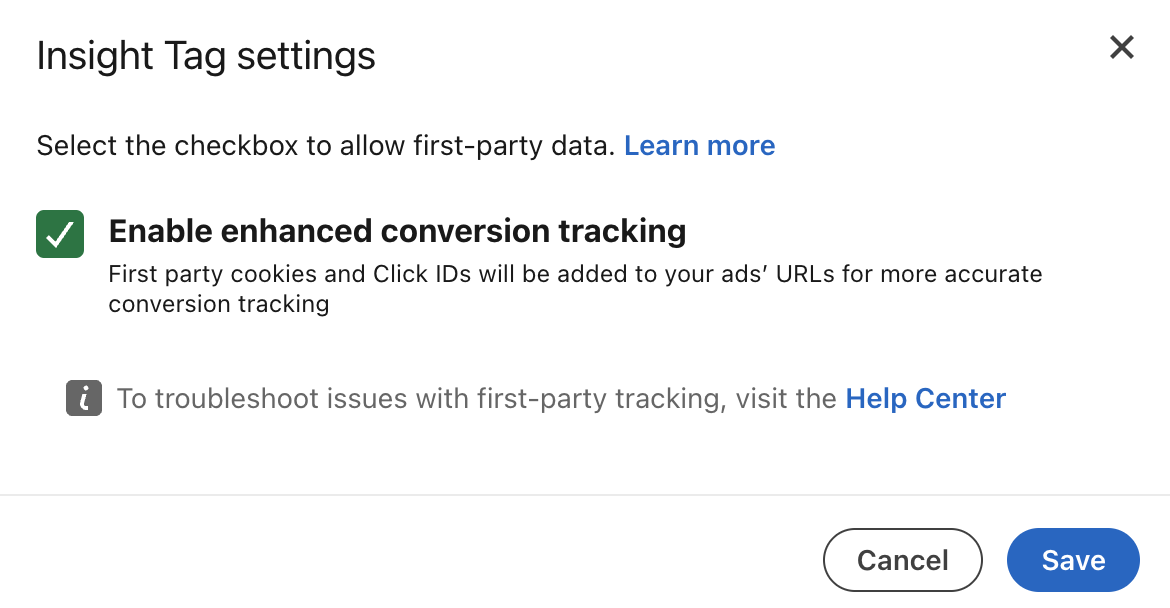Image resolution: width=1170 pixels, height=608 pixels.
Task: Follow the blue Learn more hyperlink
Action: 699,146
